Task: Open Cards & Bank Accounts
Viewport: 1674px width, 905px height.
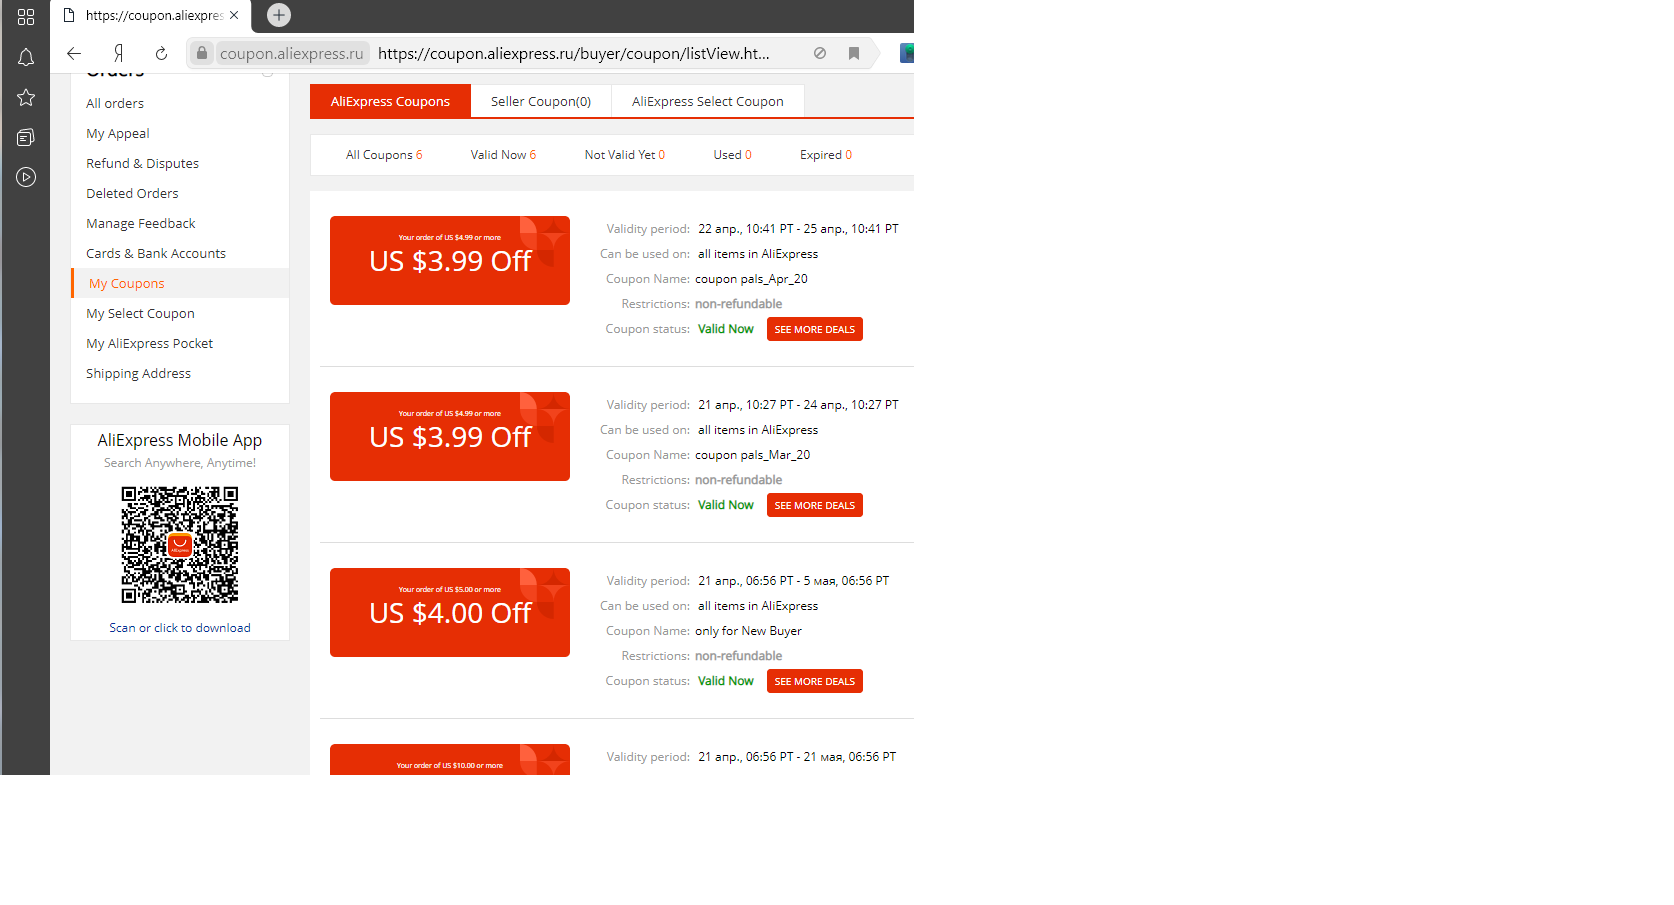Action: click(x=156, y=253)
